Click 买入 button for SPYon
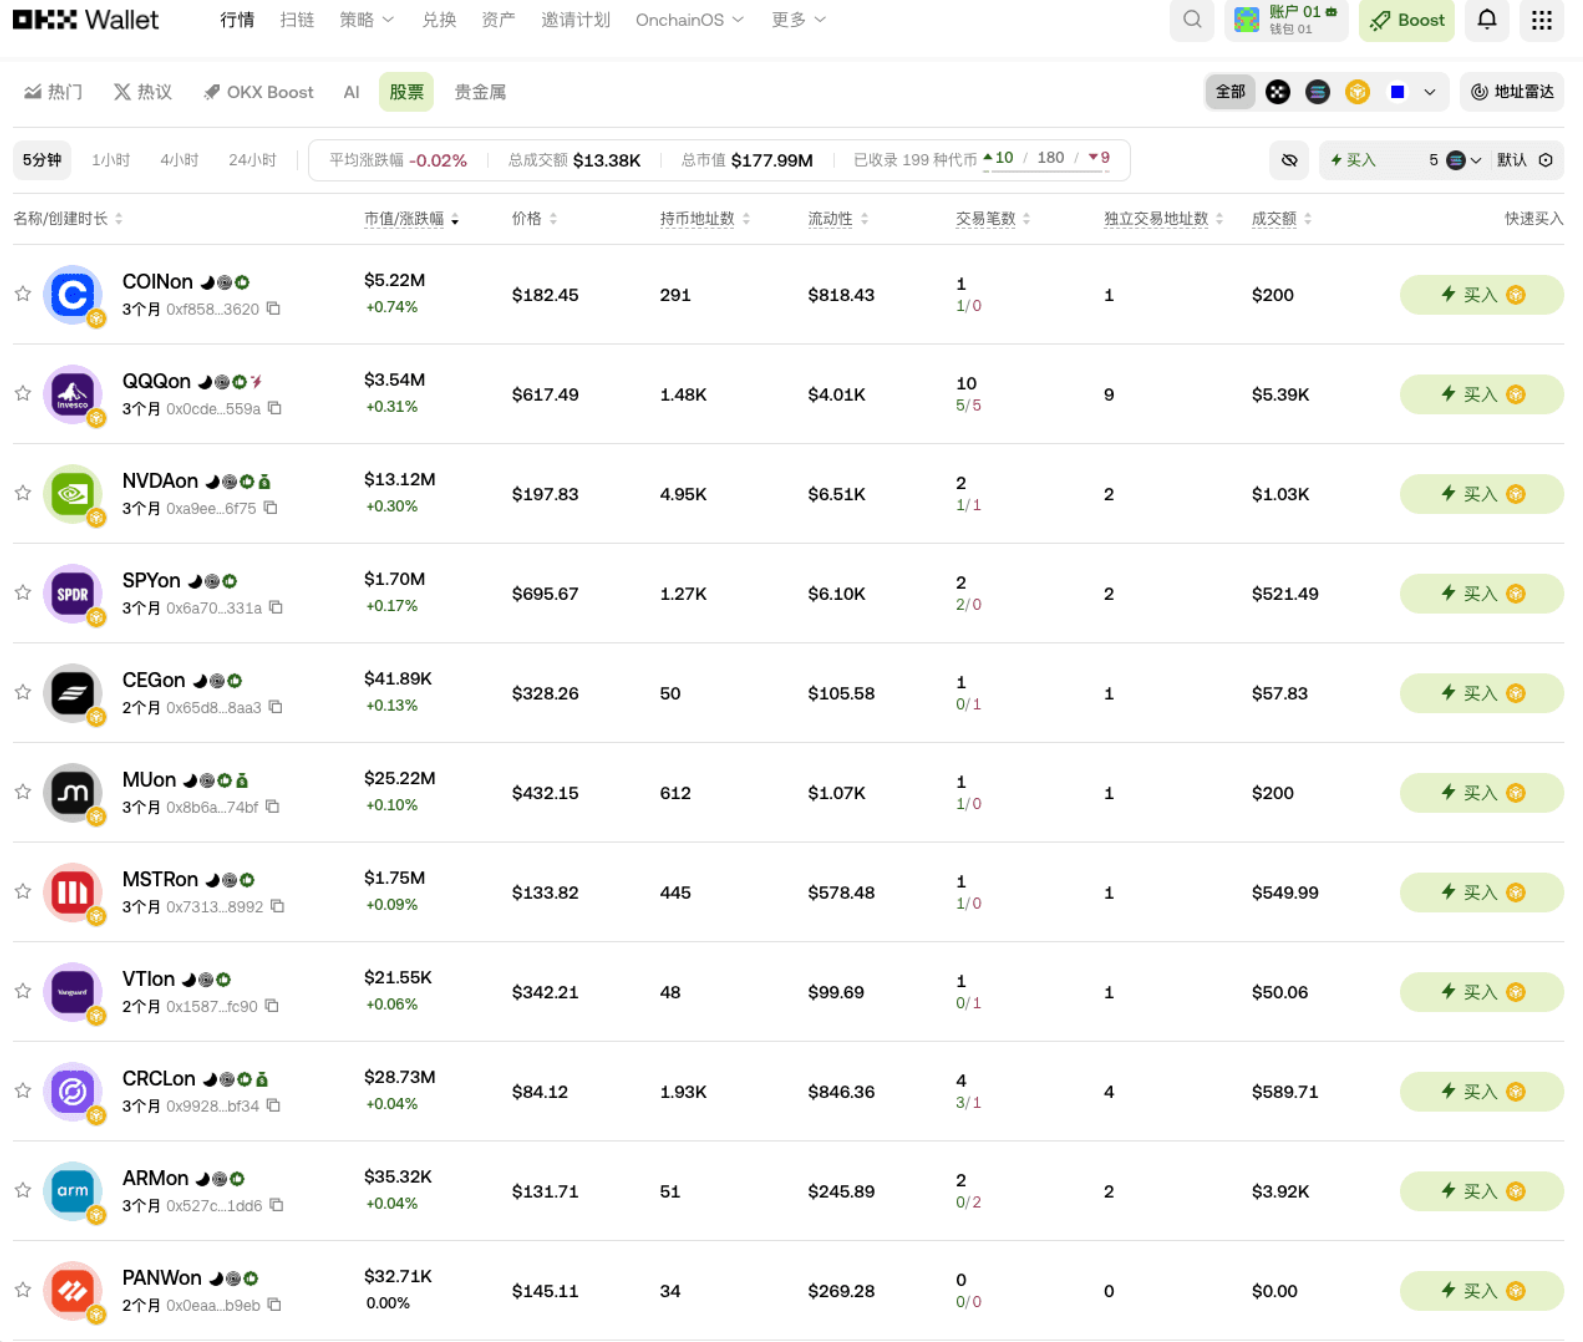This screenshot has height=1342, width=1583. tap(1481, 594)
